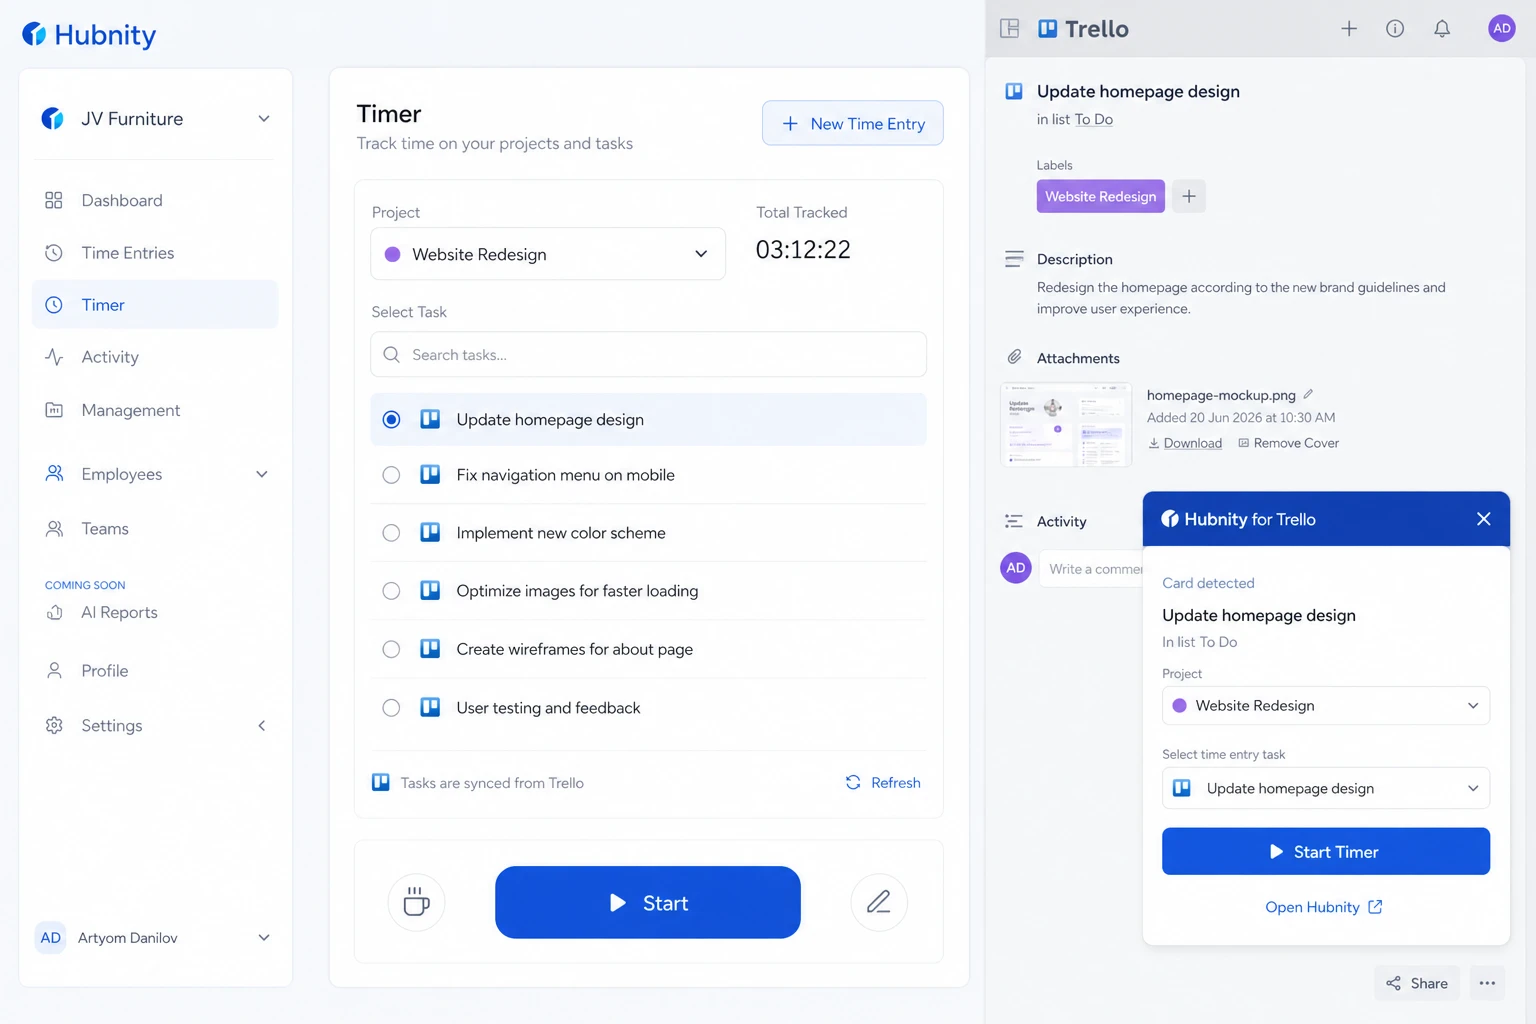Click the AI Reports thumbs-up icon
This screenshot has width=1536, height=1024.
tap(54, 612)
